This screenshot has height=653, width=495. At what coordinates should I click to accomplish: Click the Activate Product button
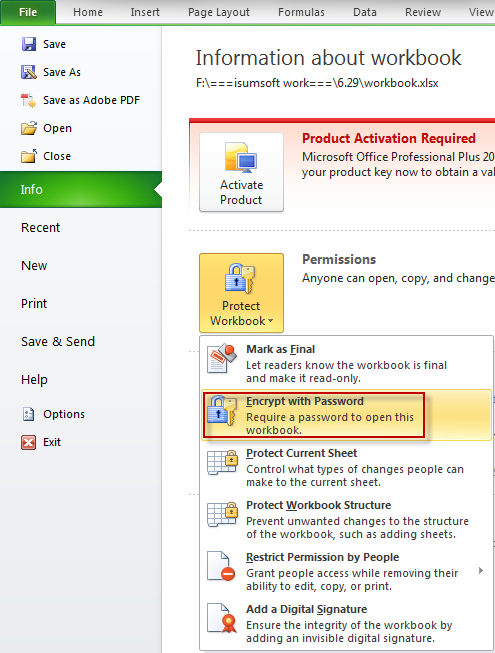(x=241, y=172)
